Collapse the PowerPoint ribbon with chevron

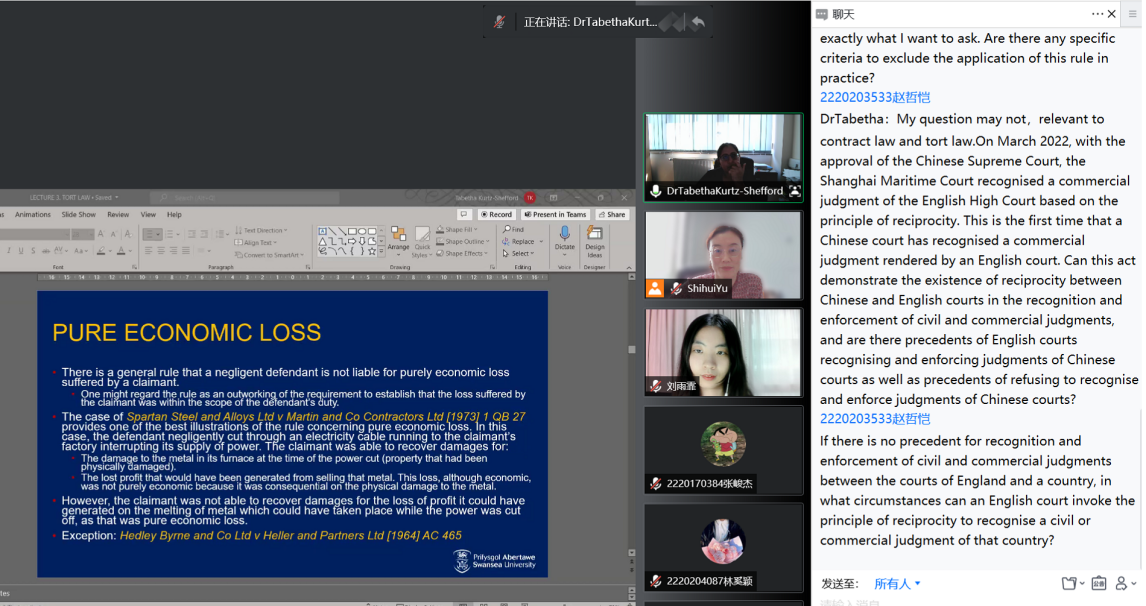coord(629,268)
